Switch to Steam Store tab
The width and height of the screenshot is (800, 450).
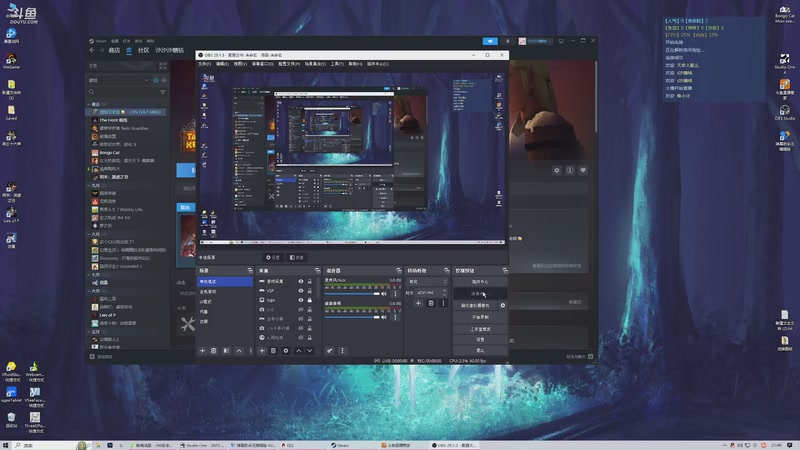[114, 50]
